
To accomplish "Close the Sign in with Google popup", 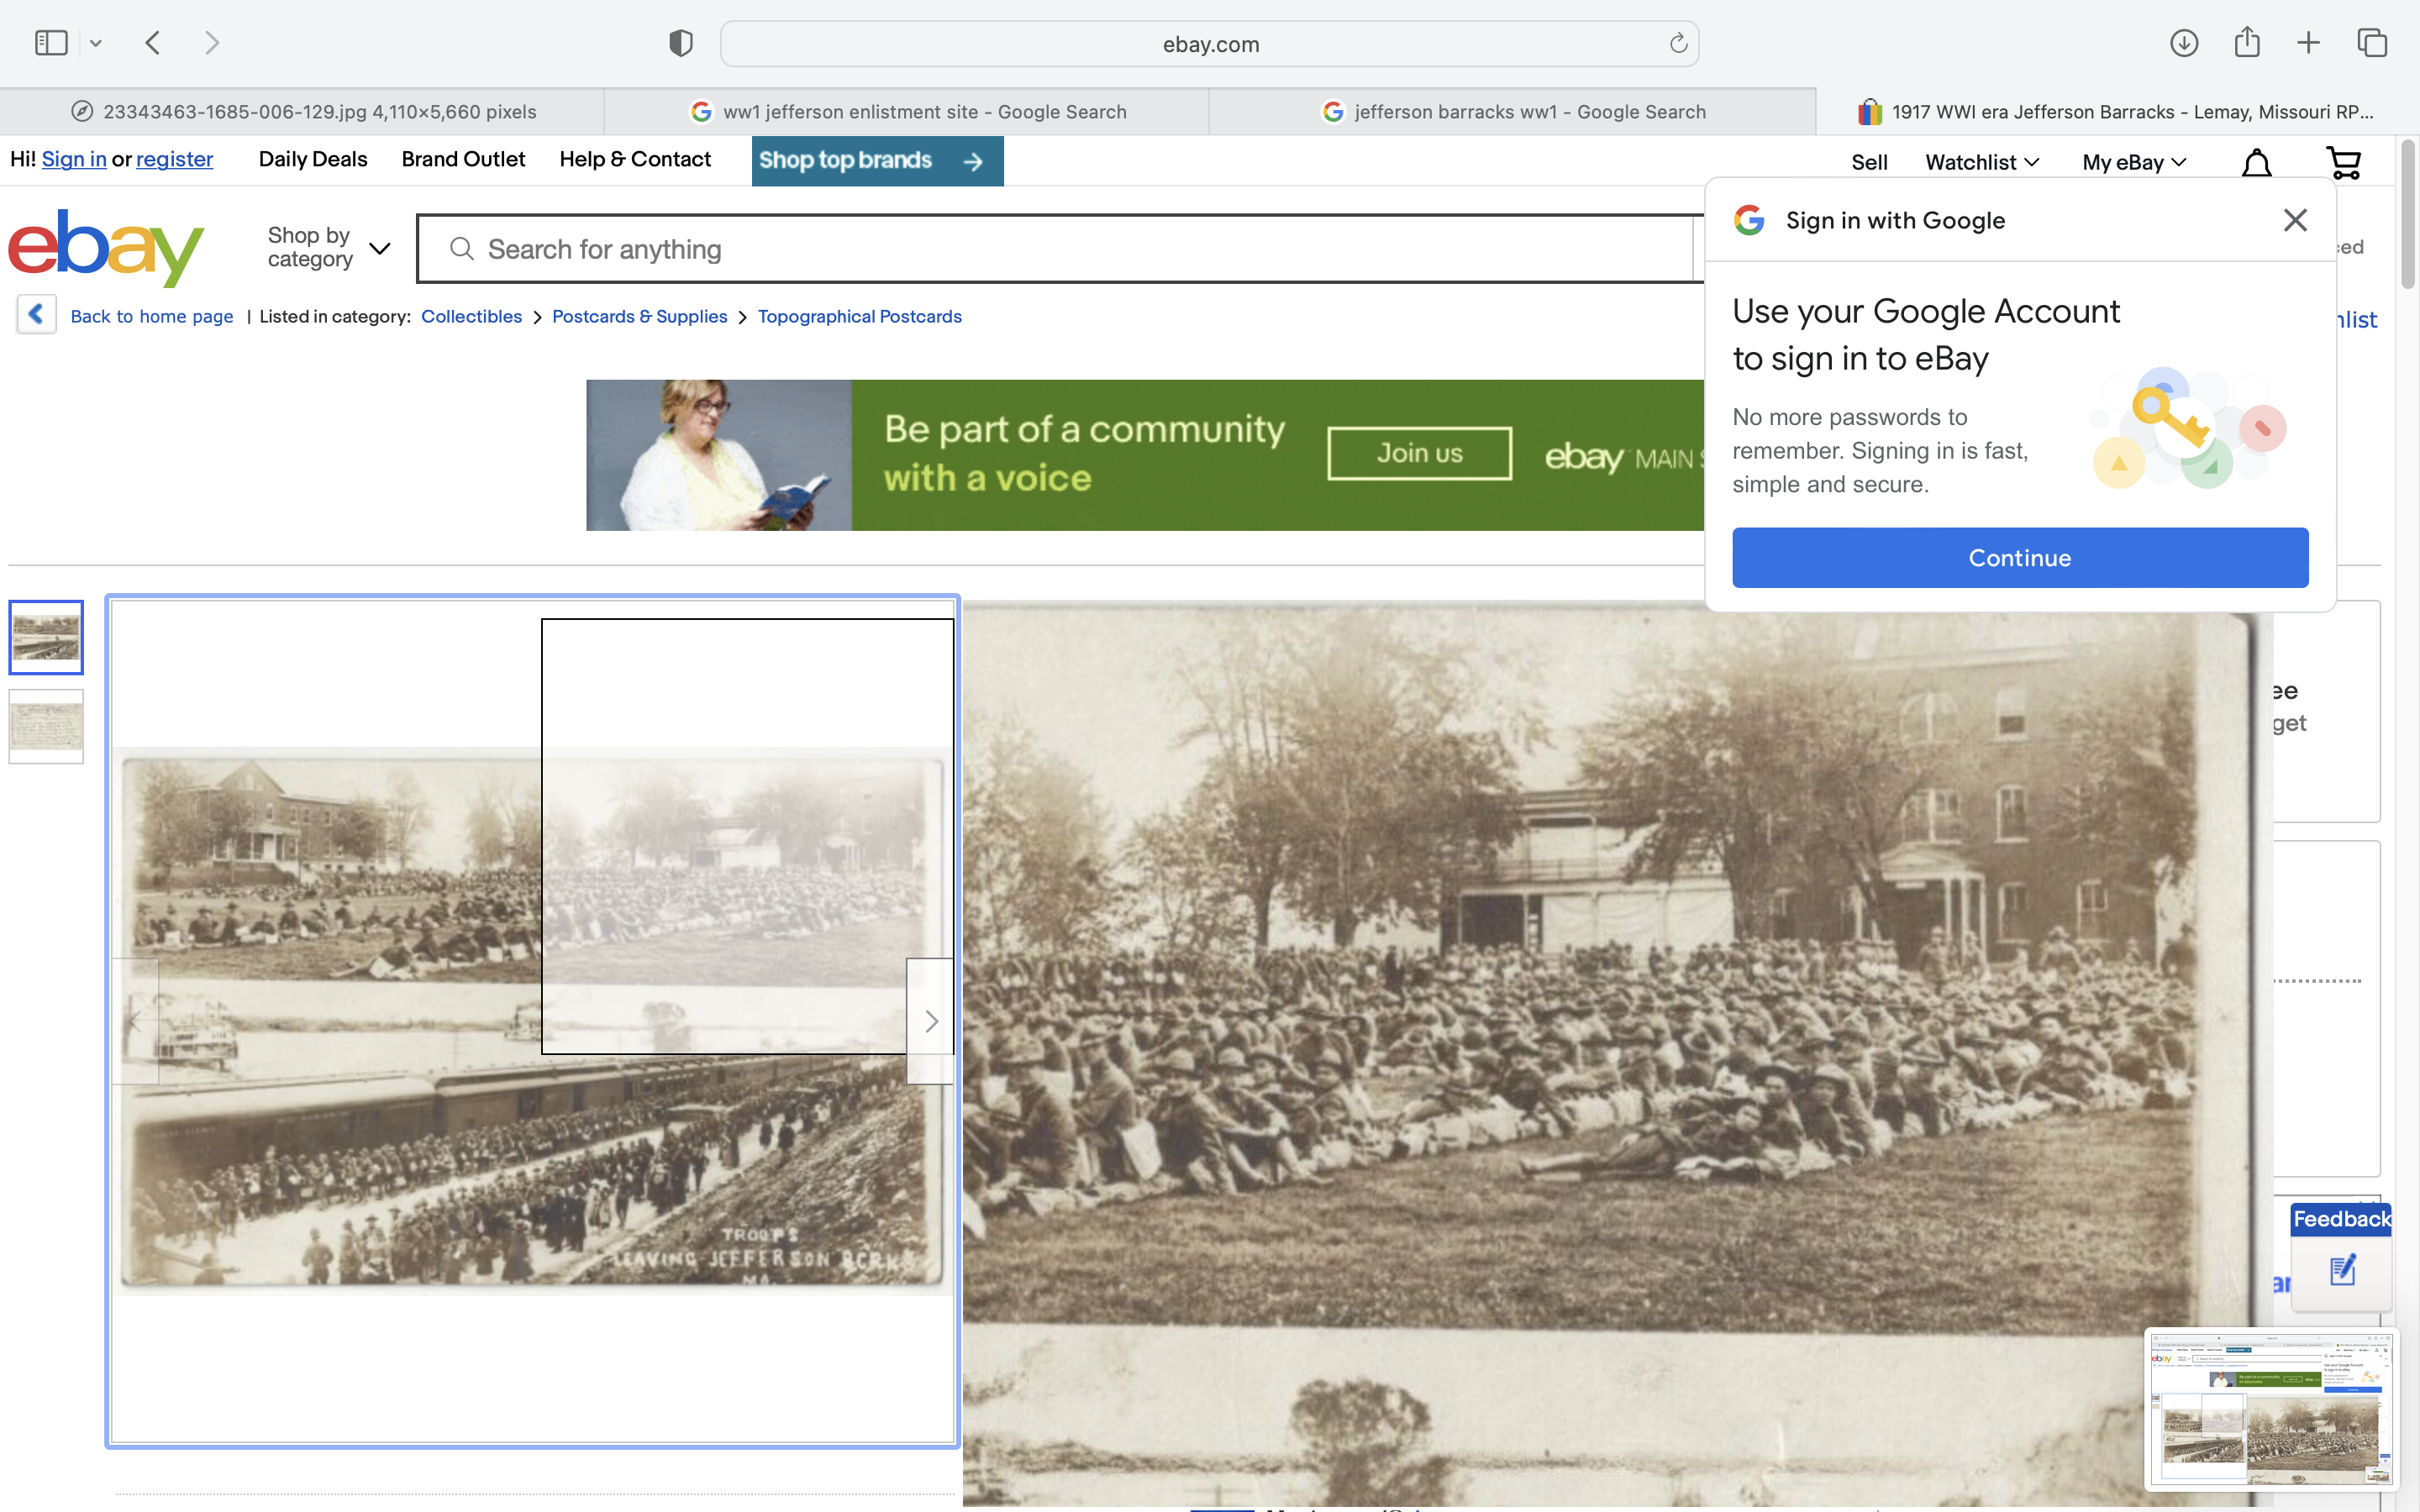I will (x=2295, y=220).
